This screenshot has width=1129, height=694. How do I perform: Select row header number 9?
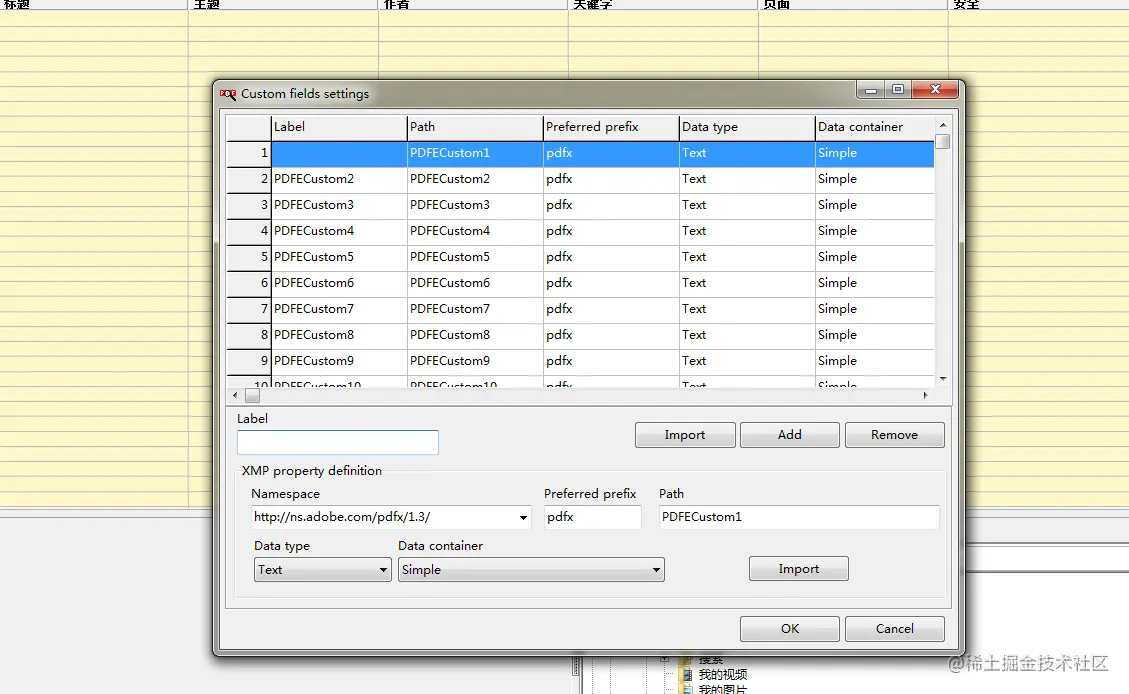[248, 361]
